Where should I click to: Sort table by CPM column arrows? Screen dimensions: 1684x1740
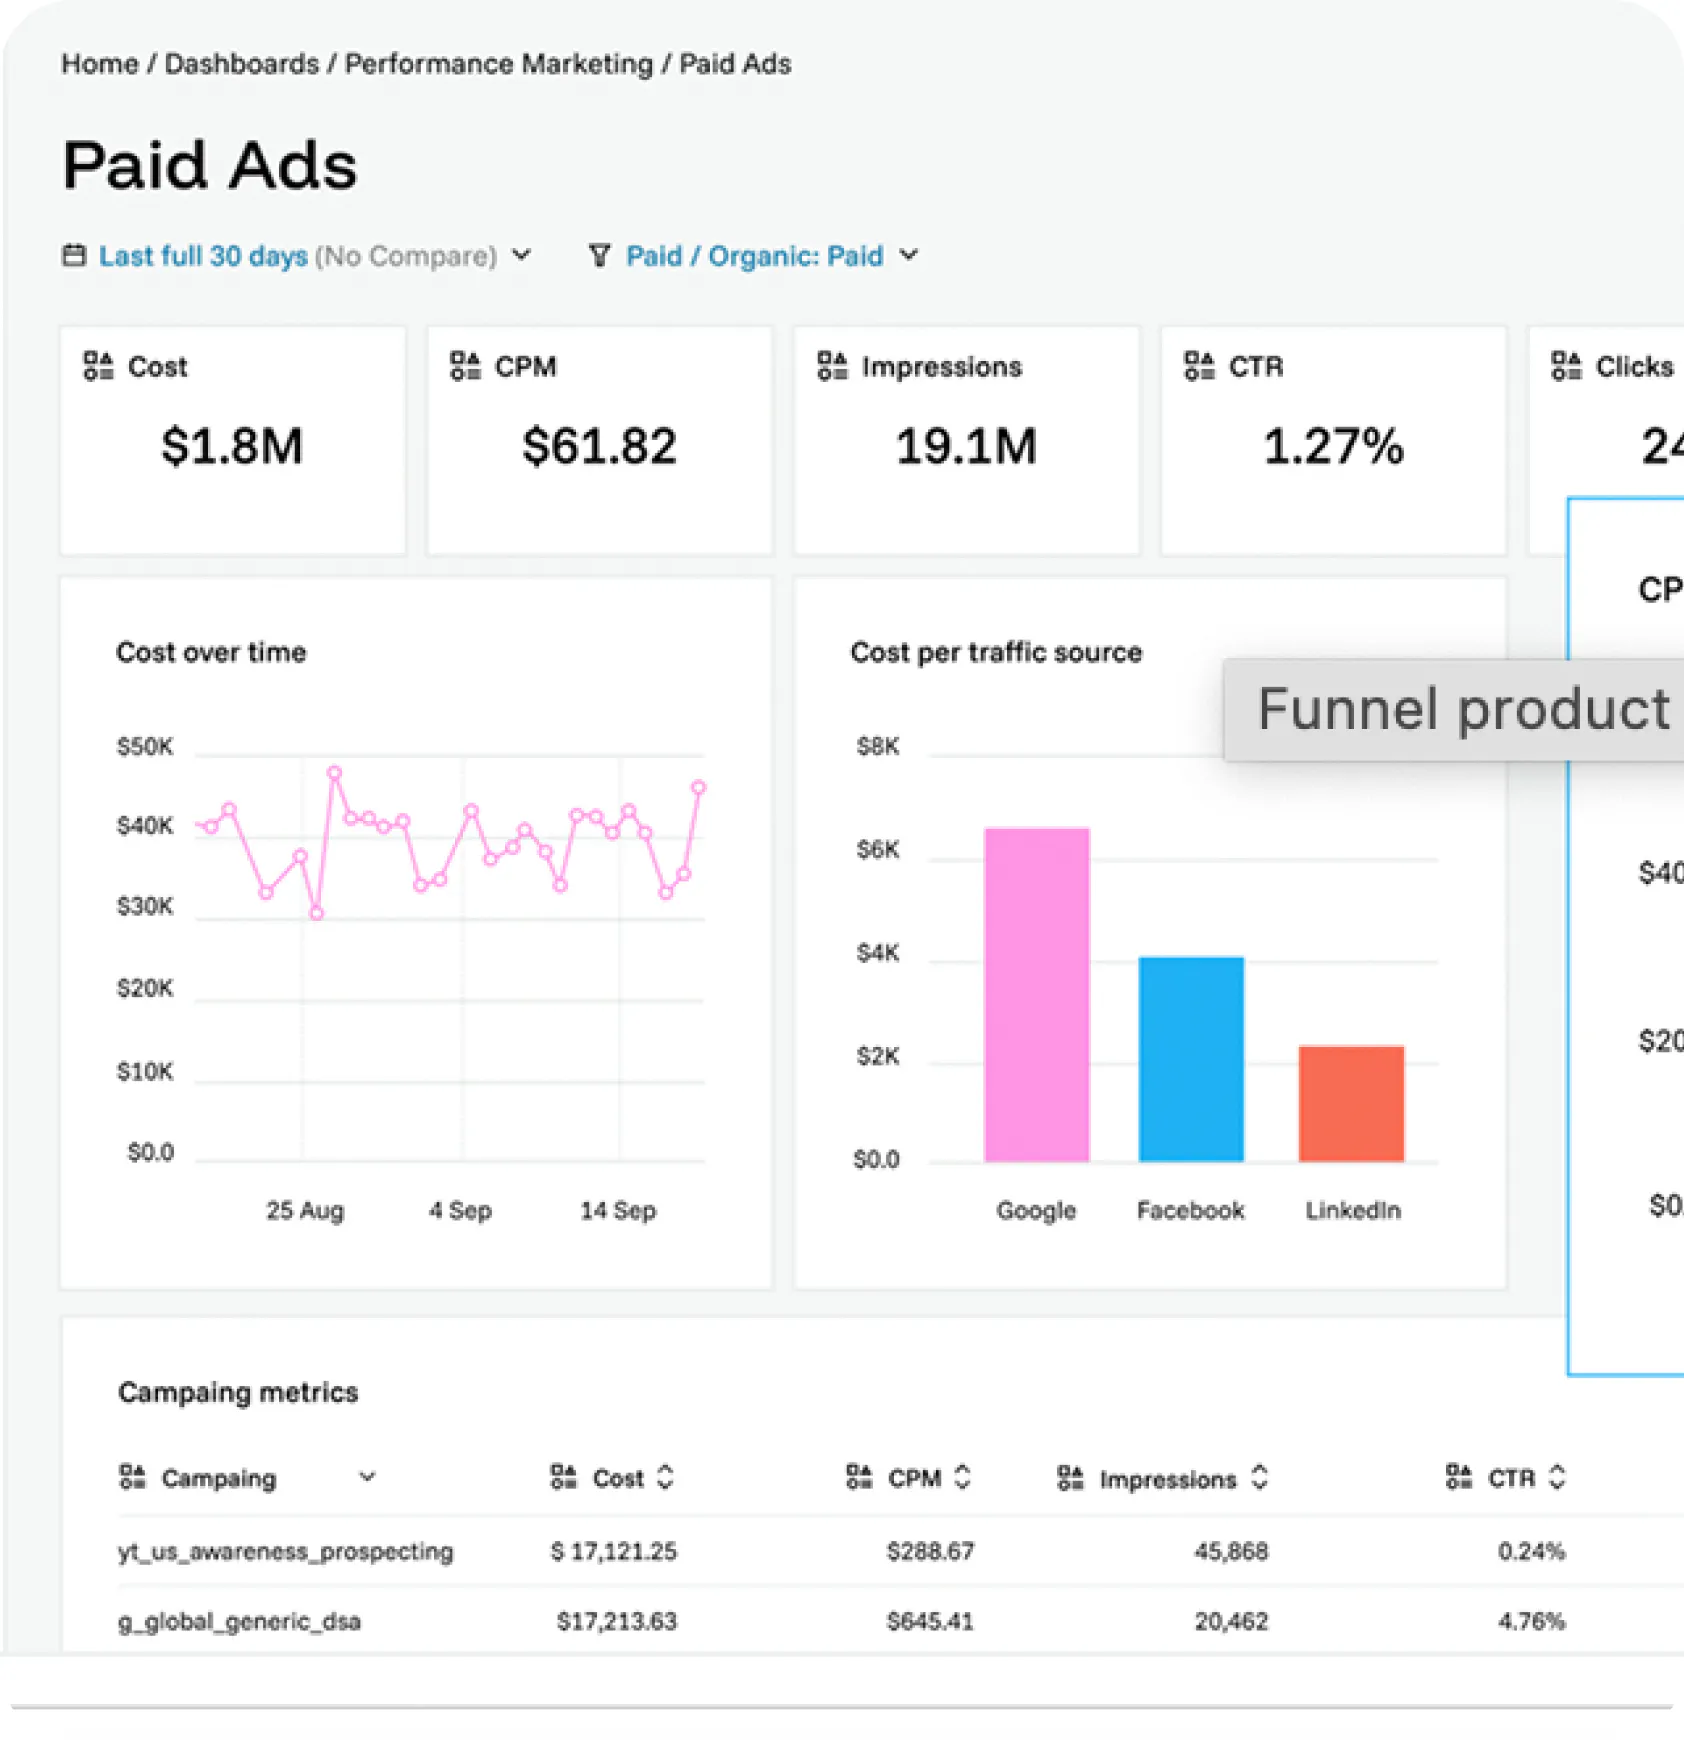pyautogui.click(x=962, y=1477)
